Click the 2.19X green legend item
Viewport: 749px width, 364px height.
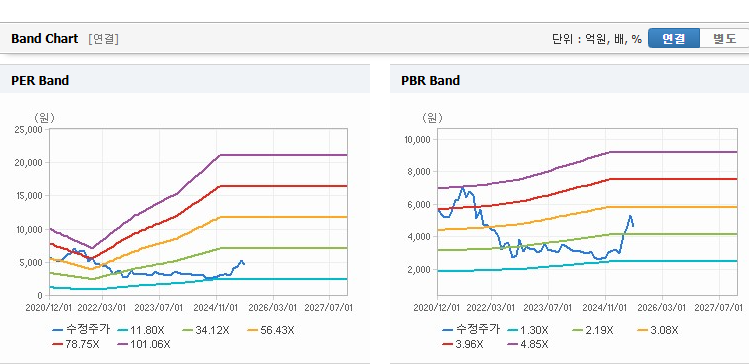[x=593, y=330]
